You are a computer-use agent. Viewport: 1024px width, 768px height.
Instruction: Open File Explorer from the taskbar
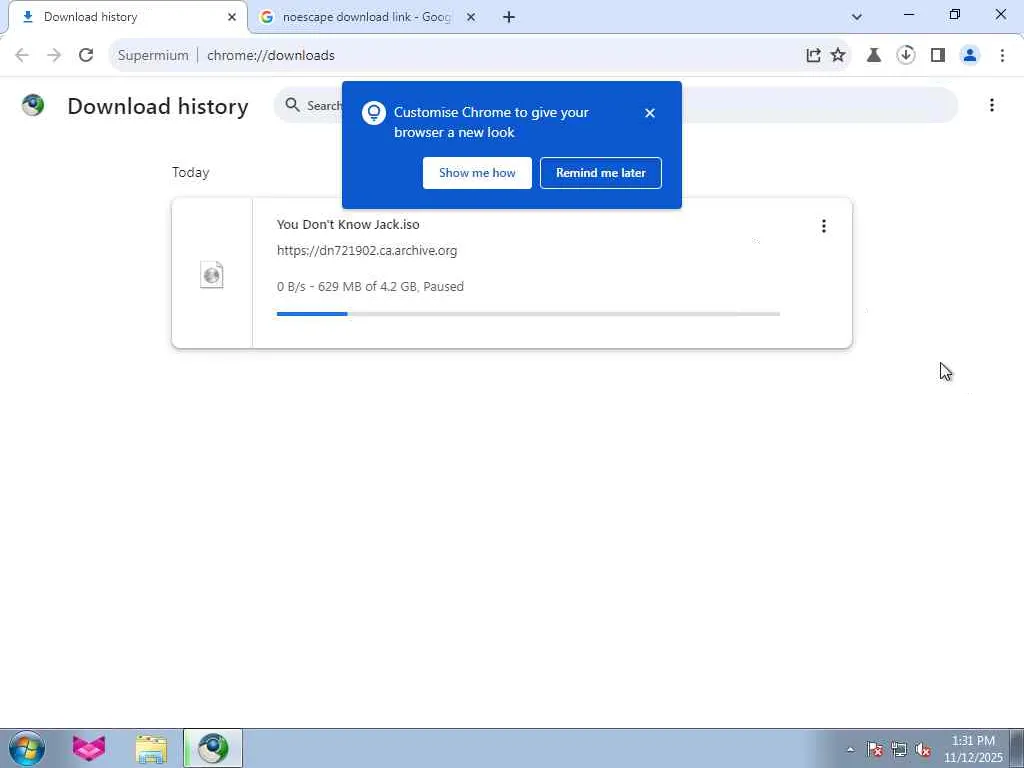coord(151,748)
